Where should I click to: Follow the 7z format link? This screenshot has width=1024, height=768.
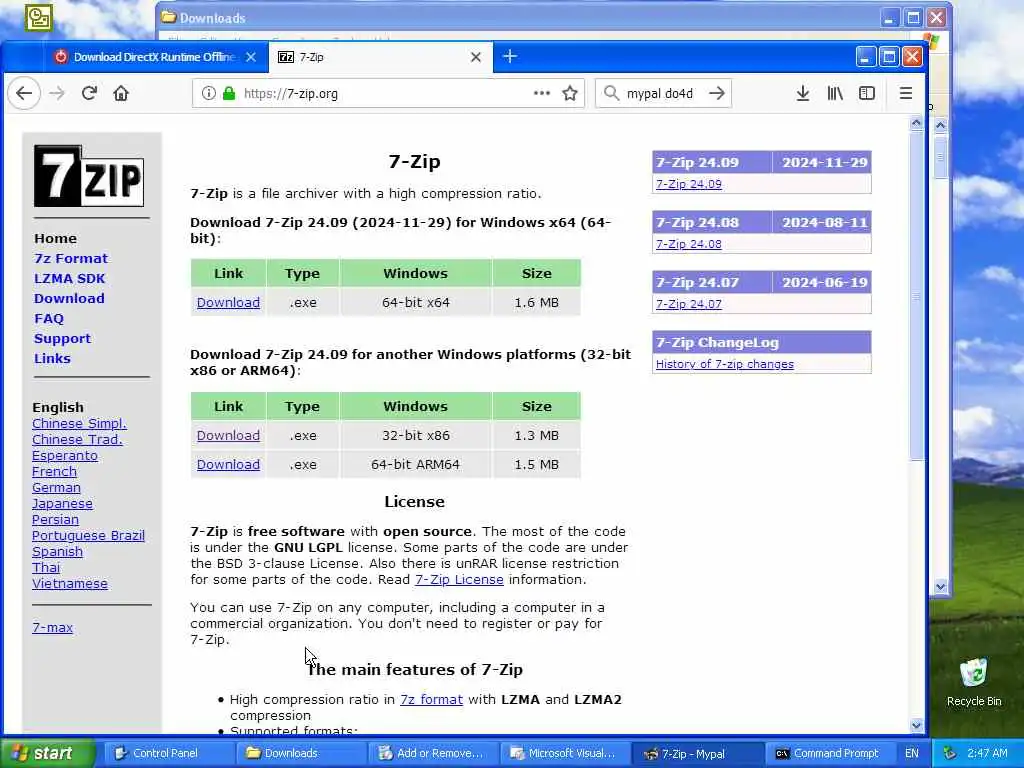coord(431,699)
